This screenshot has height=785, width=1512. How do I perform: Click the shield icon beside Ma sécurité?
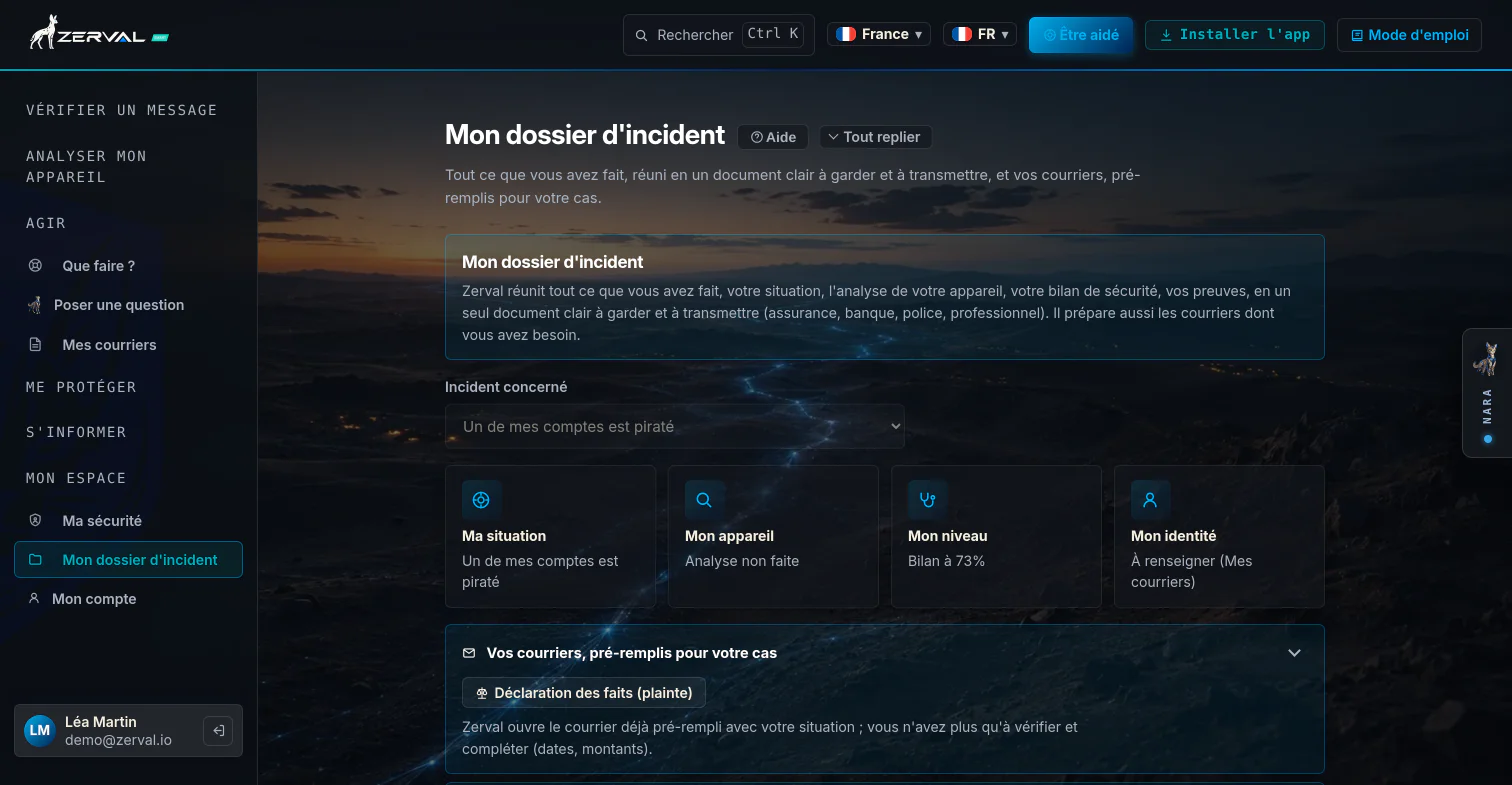pos(35,521)
